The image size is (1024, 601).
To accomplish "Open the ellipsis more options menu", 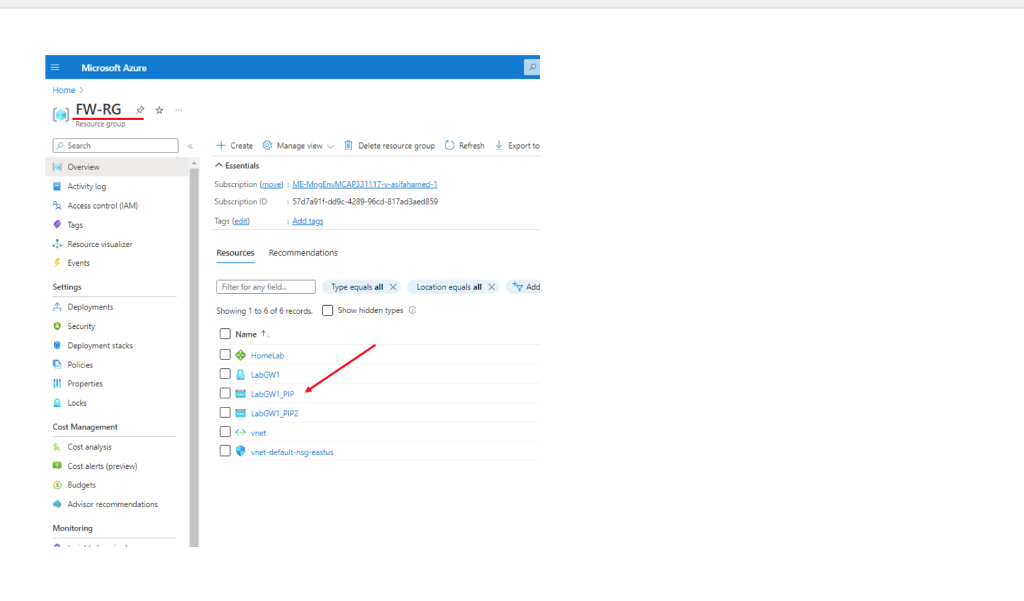I will tap(179, 110).
